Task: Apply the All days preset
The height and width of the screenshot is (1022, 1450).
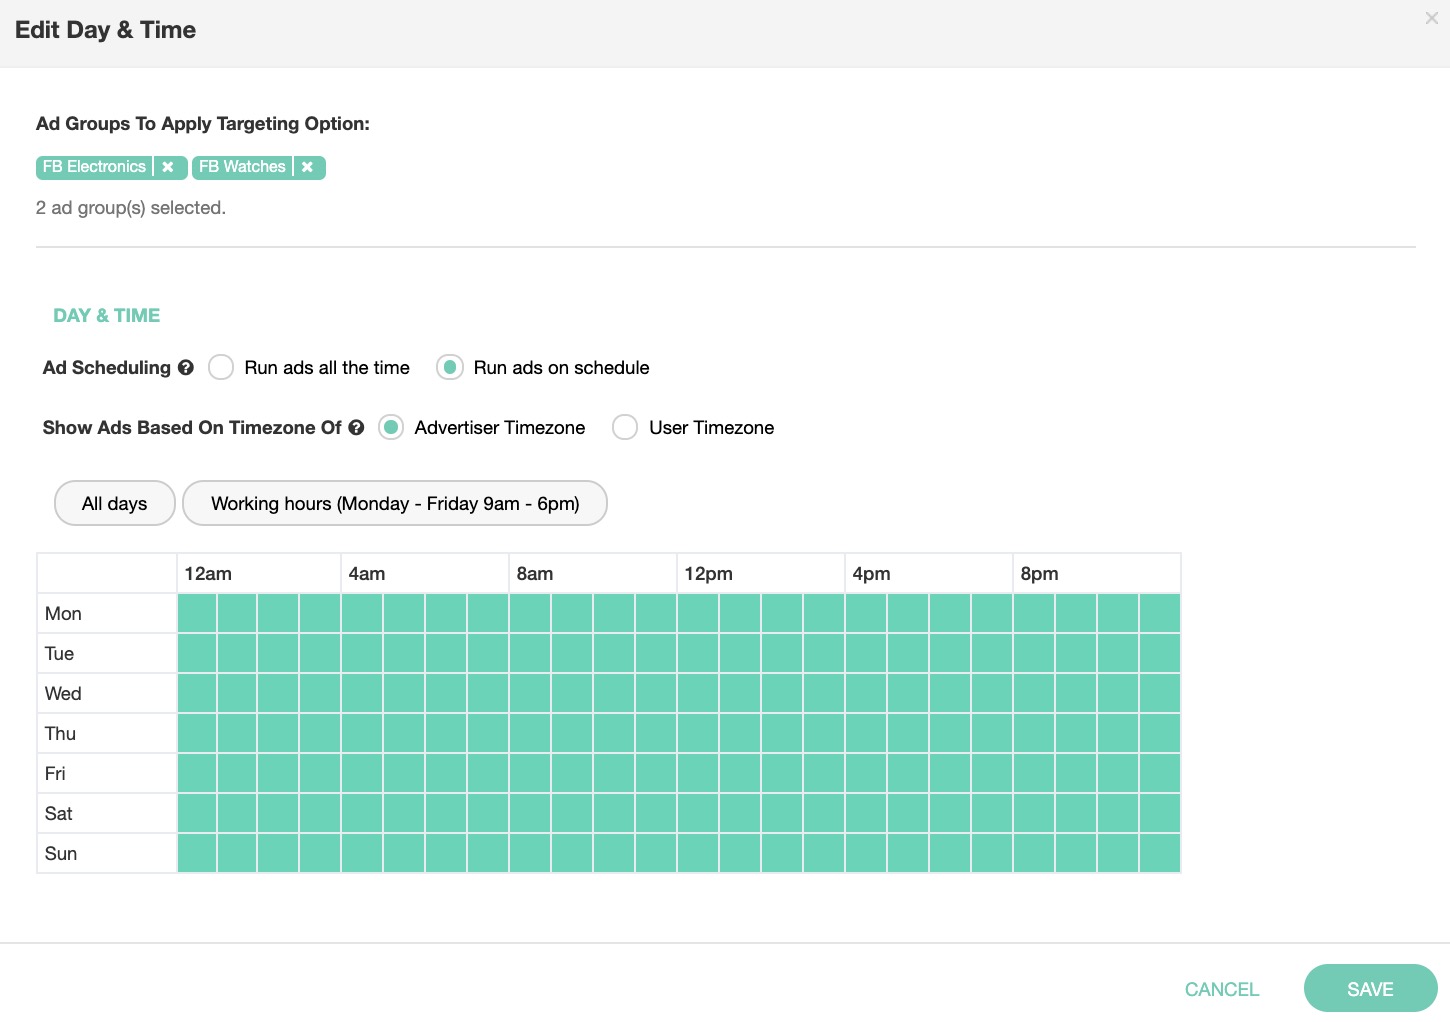Action: (x=115, y=503)
